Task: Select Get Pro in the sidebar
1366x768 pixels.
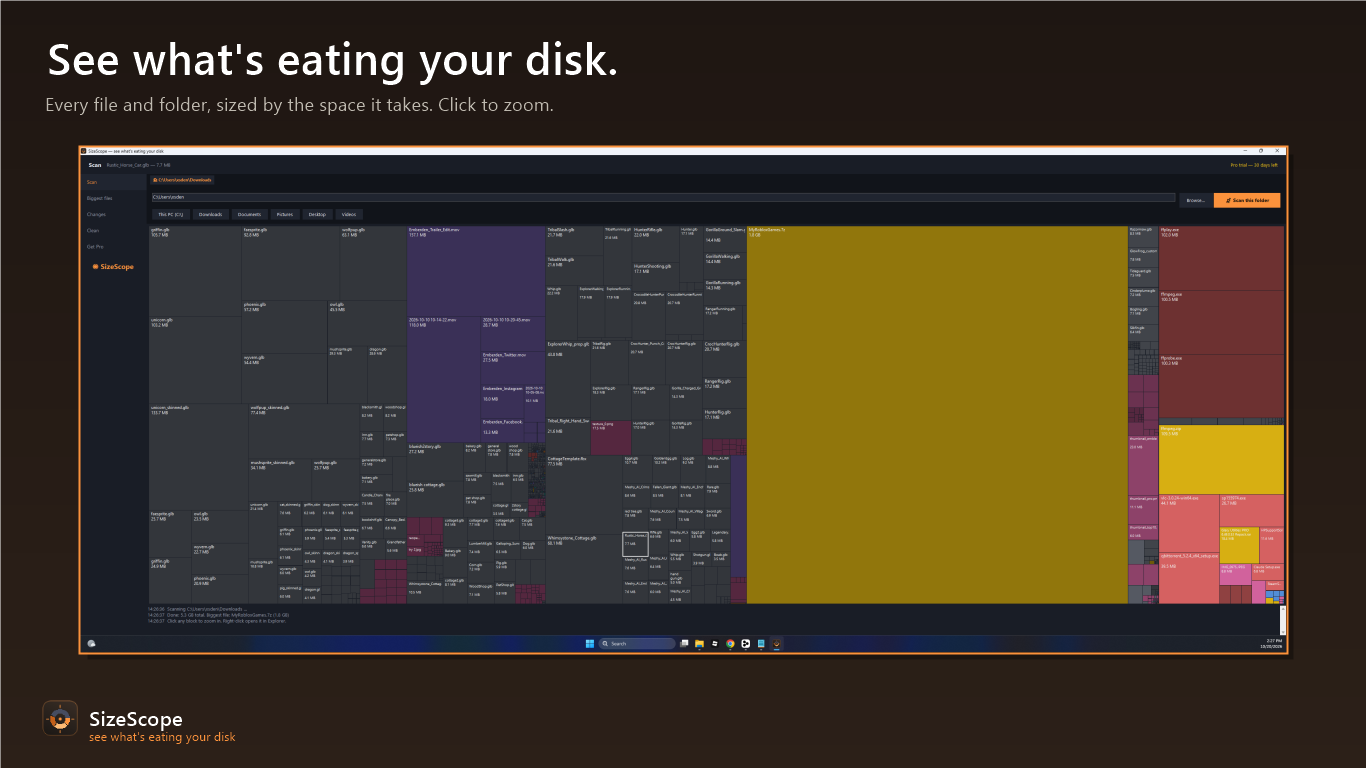Action: 114,246
